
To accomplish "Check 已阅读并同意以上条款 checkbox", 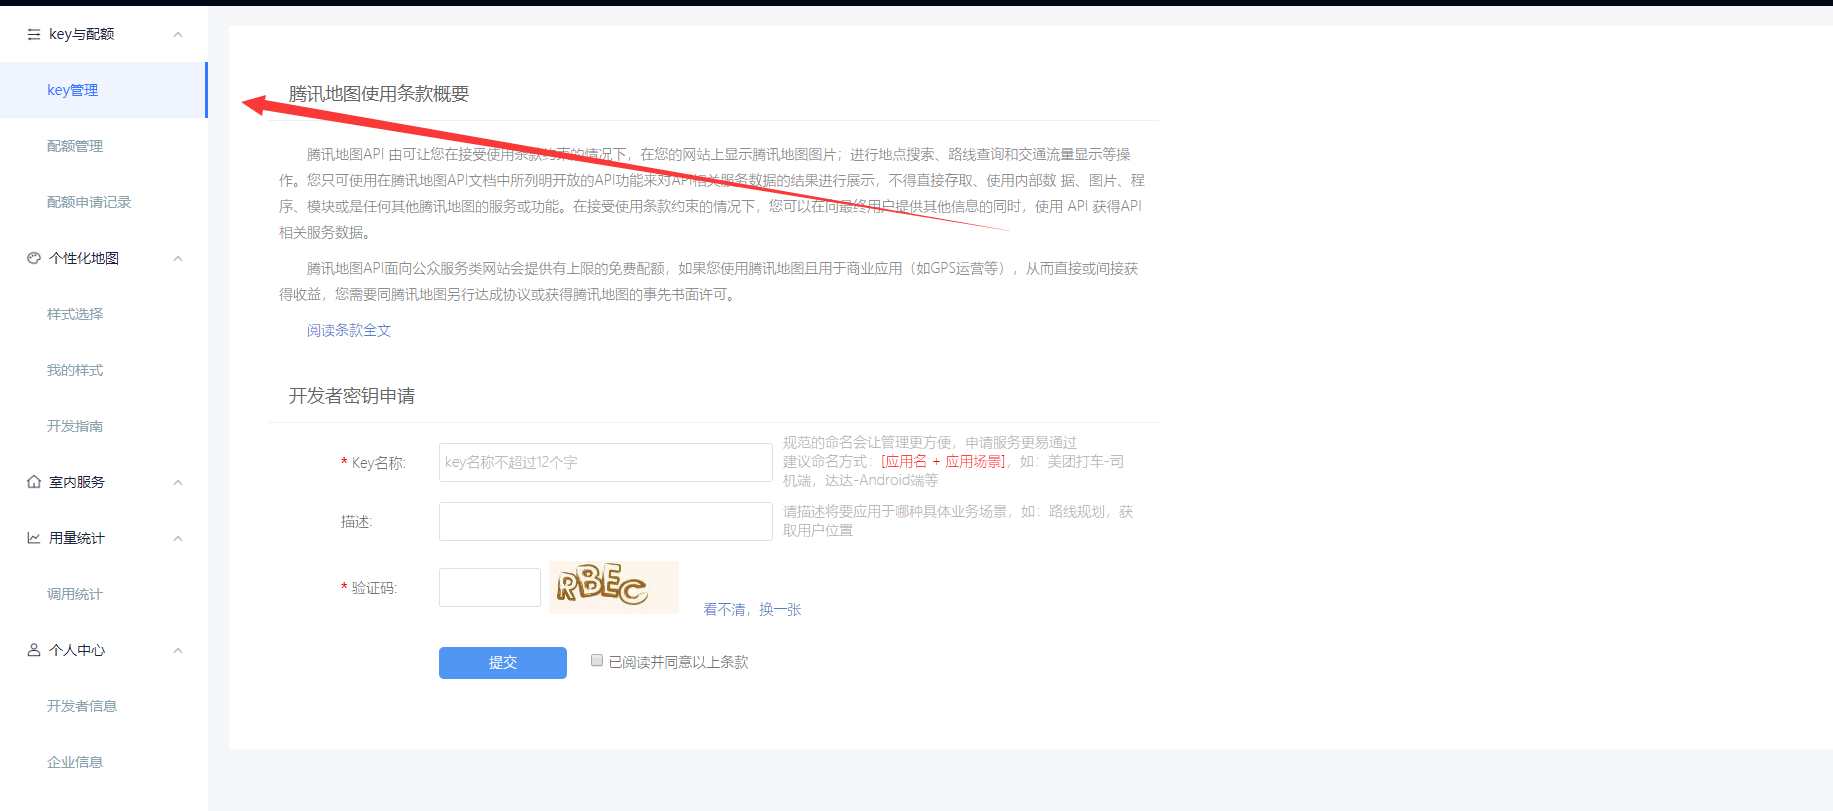I will 597,660.
